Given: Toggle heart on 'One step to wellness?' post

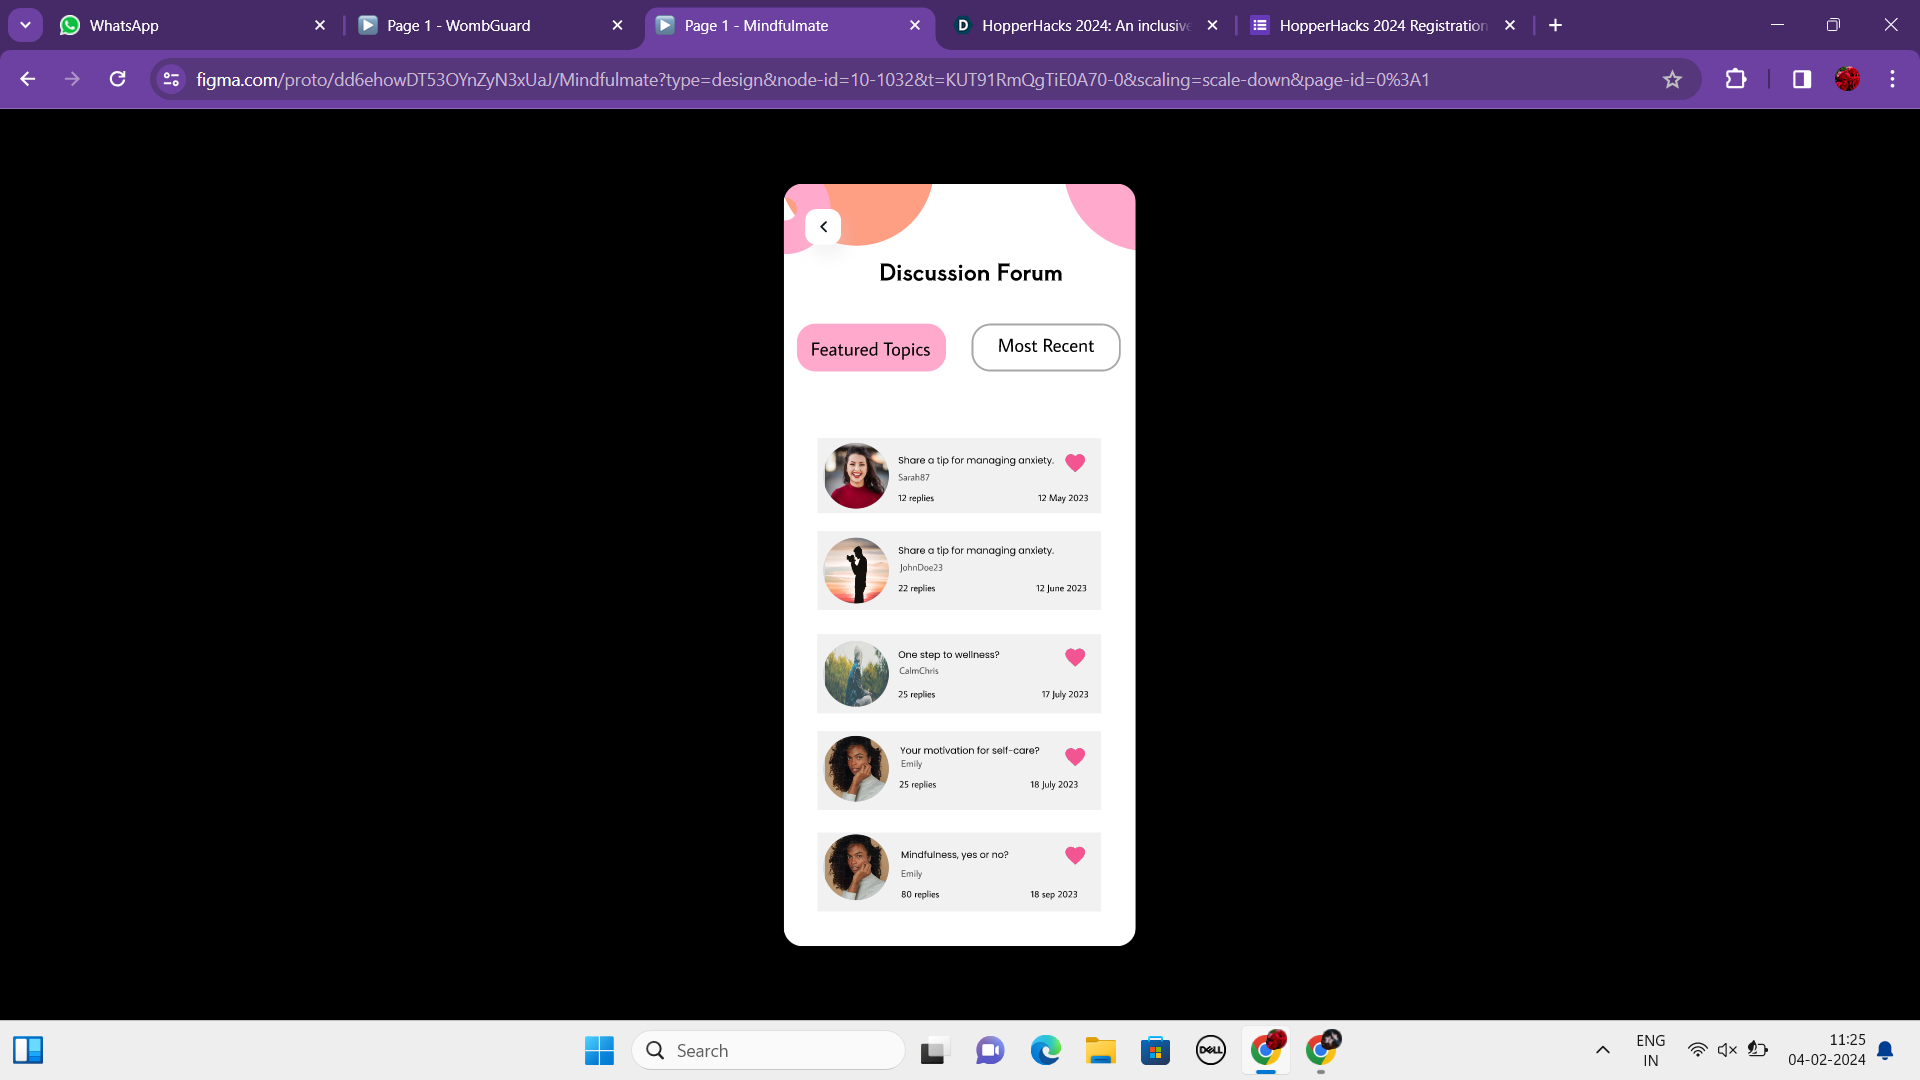Looking at the screenshot, I should coord(1075,657).
